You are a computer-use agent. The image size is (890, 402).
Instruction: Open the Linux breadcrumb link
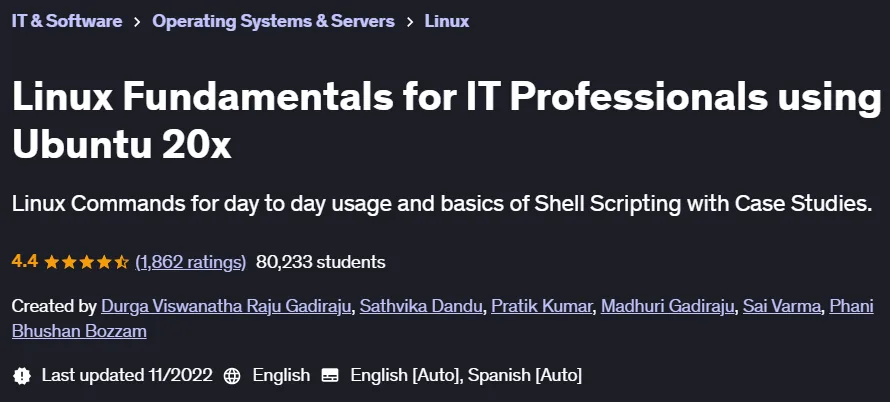pyautogui.click(x=447, y=22)
